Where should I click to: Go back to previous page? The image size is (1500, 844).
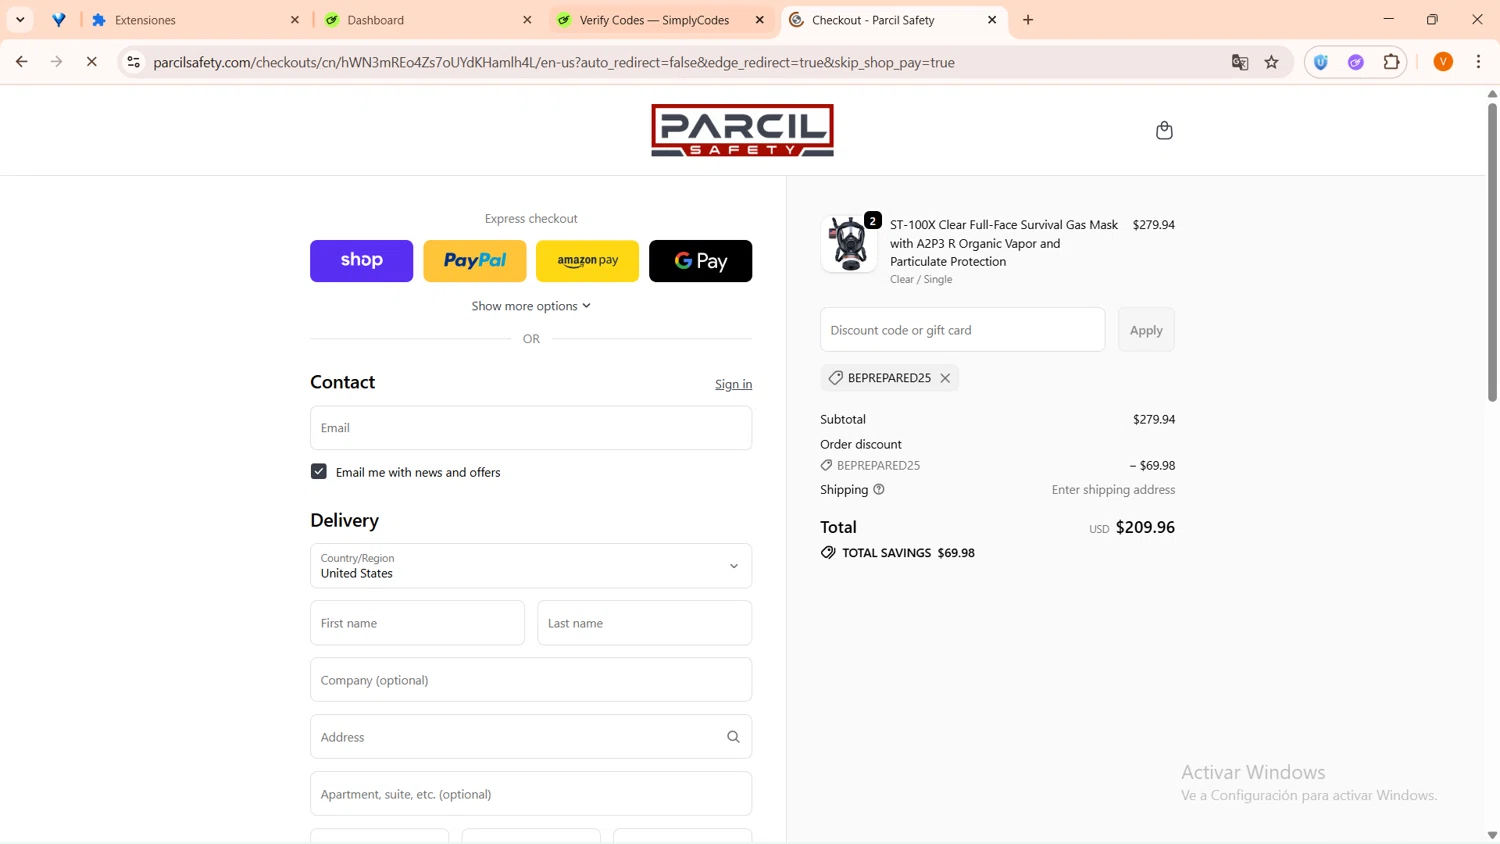pyautogui.click(x=21, y=62)
